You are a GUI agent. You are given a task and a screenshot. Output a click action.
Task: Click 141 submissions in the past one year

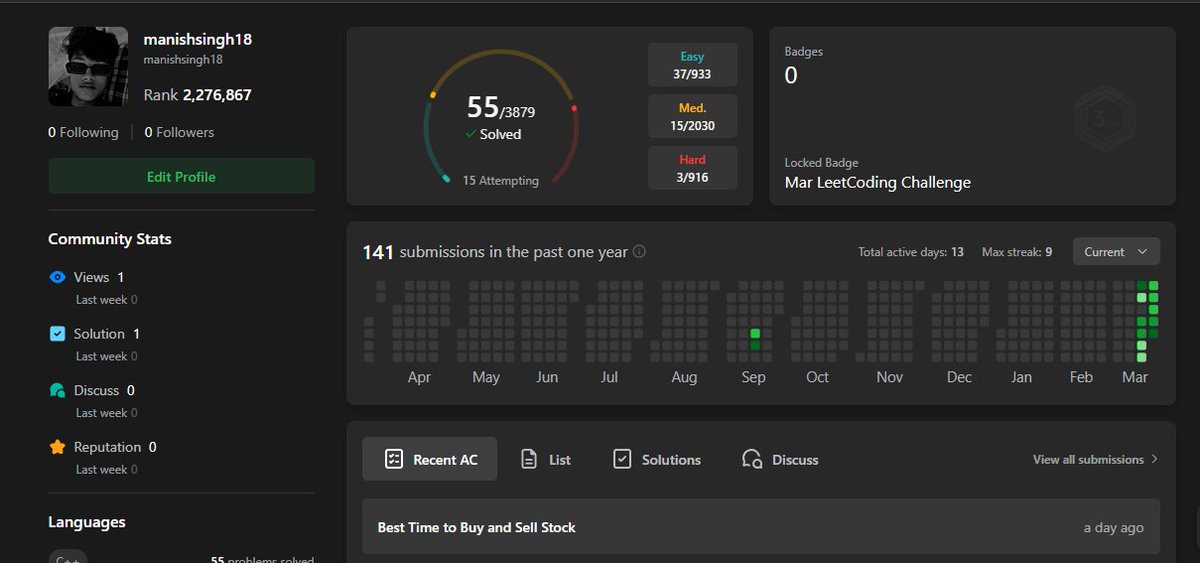pyautogui.click(x=495, y=252)
